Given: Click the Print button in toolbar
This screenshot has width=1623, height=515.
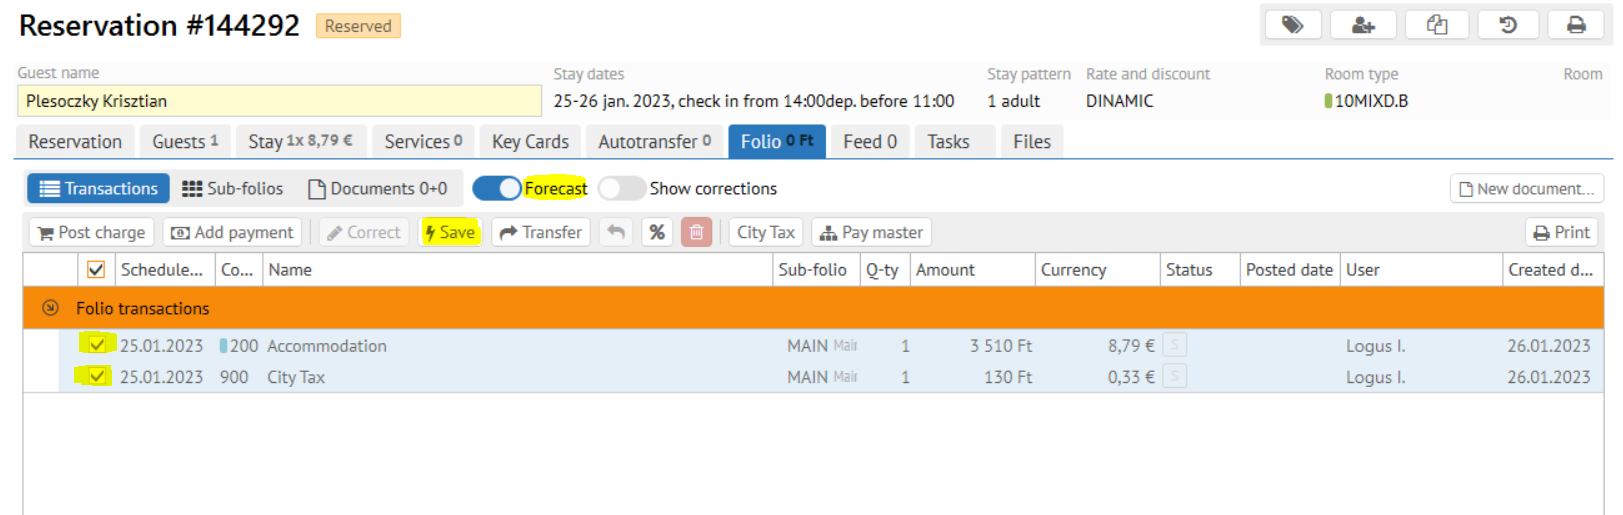Looking at the screenshot, I should click(x=1562, y=232).
